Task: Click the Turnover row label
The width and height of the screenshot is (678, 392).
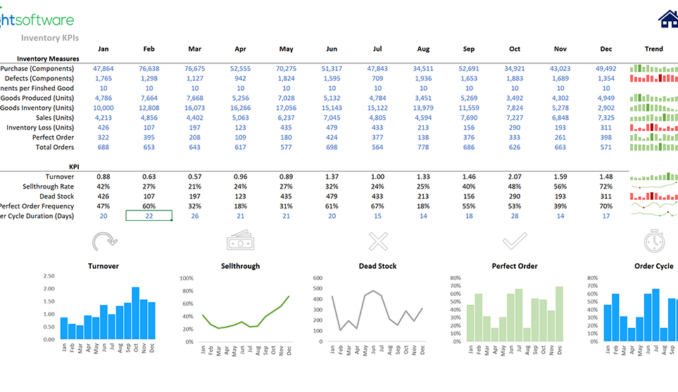Action: click(x=60, y=176)
